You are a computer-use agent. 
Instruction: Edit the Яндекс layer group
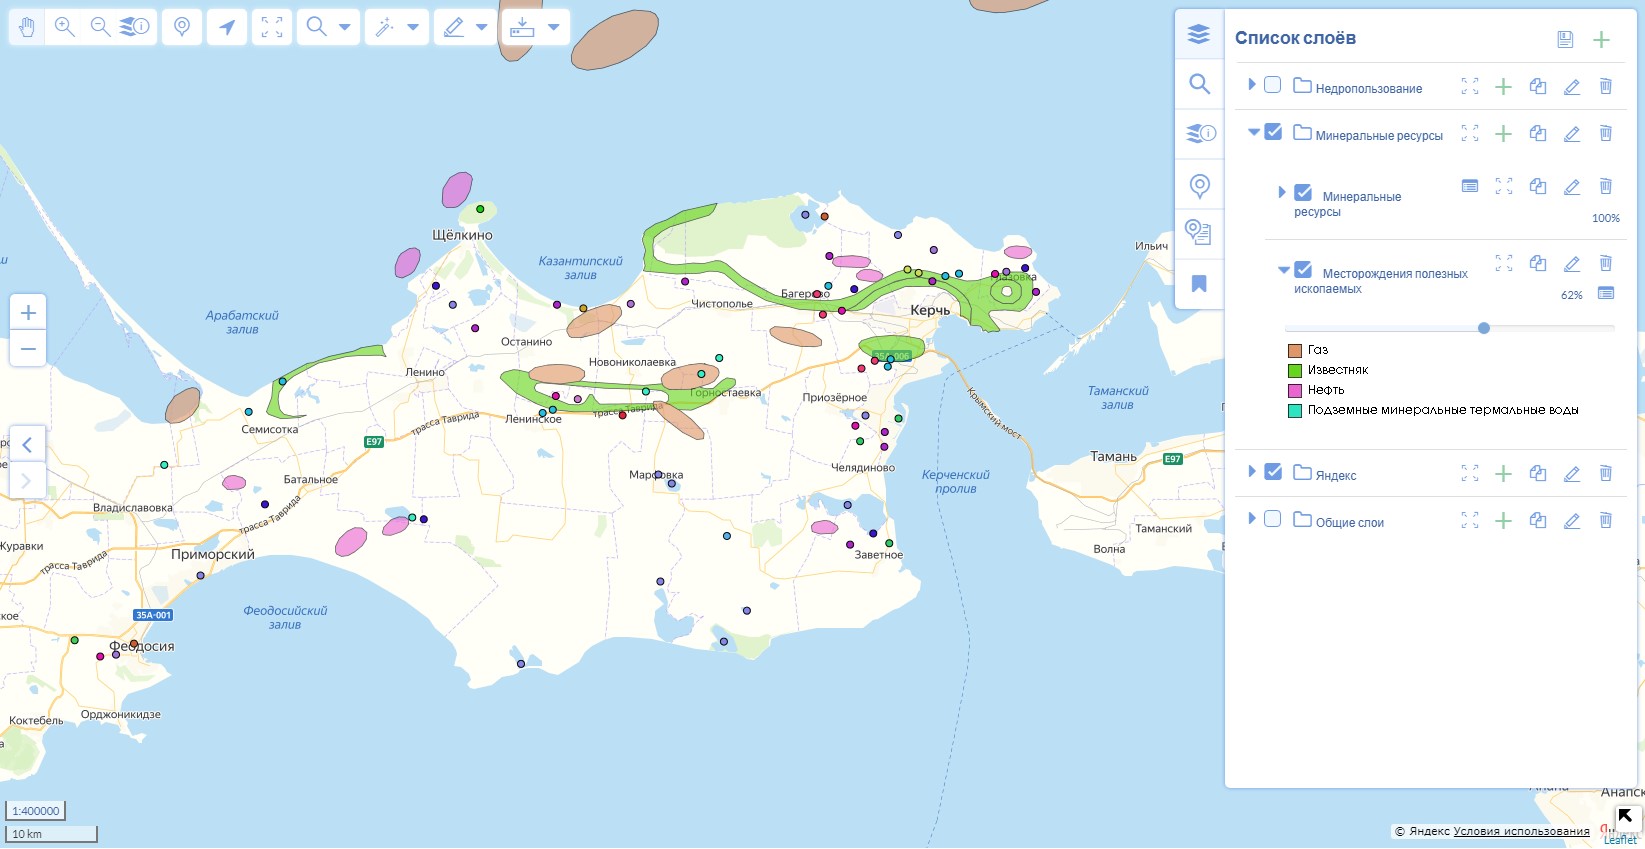[x=1571, y=474]
